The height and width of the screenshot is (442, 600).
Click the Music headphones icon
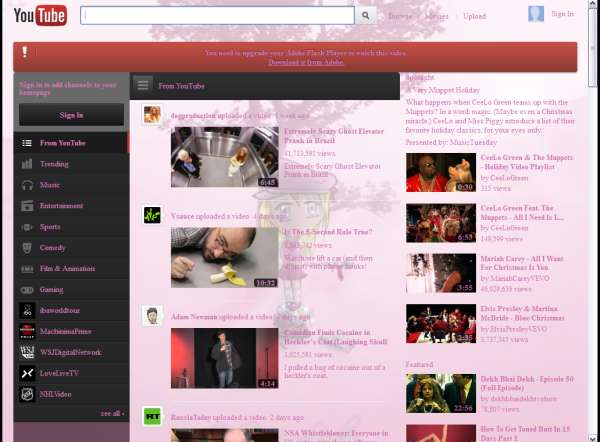tap(27, 185)
